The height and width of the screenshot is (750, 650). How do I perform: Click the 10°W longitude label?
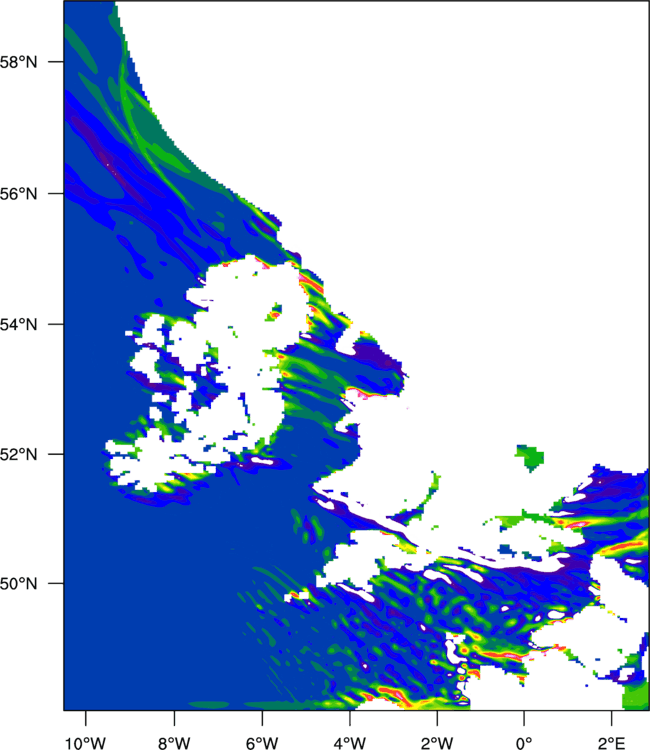(86, 743)
